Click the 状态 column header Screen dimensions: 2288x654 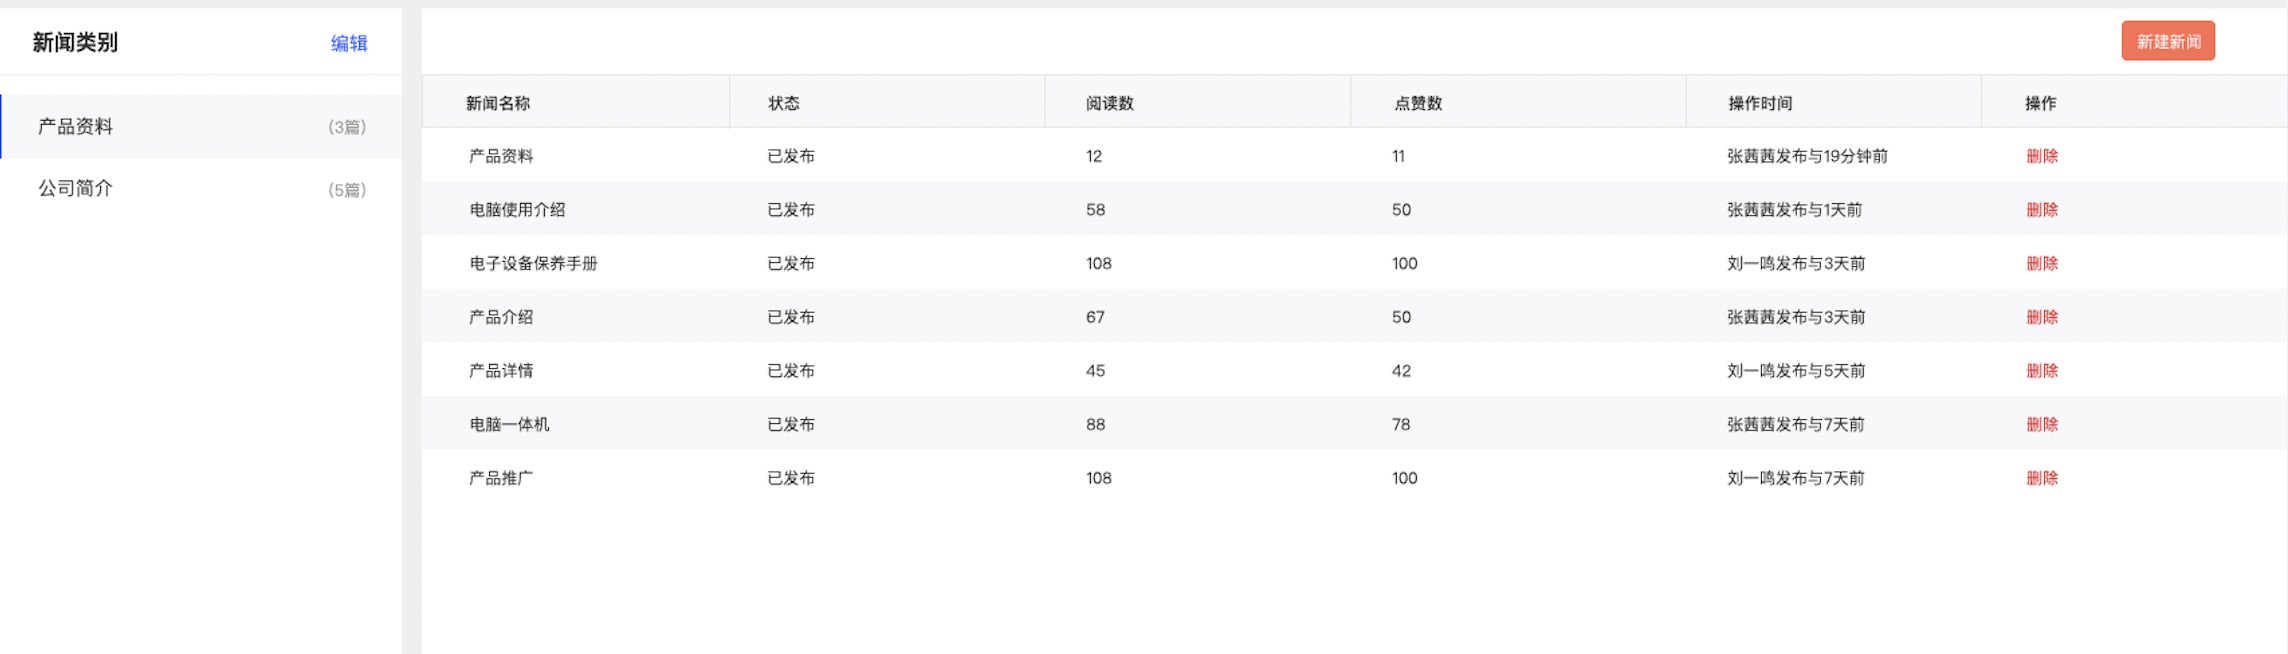pyautogui.click(x=783, y=103)
